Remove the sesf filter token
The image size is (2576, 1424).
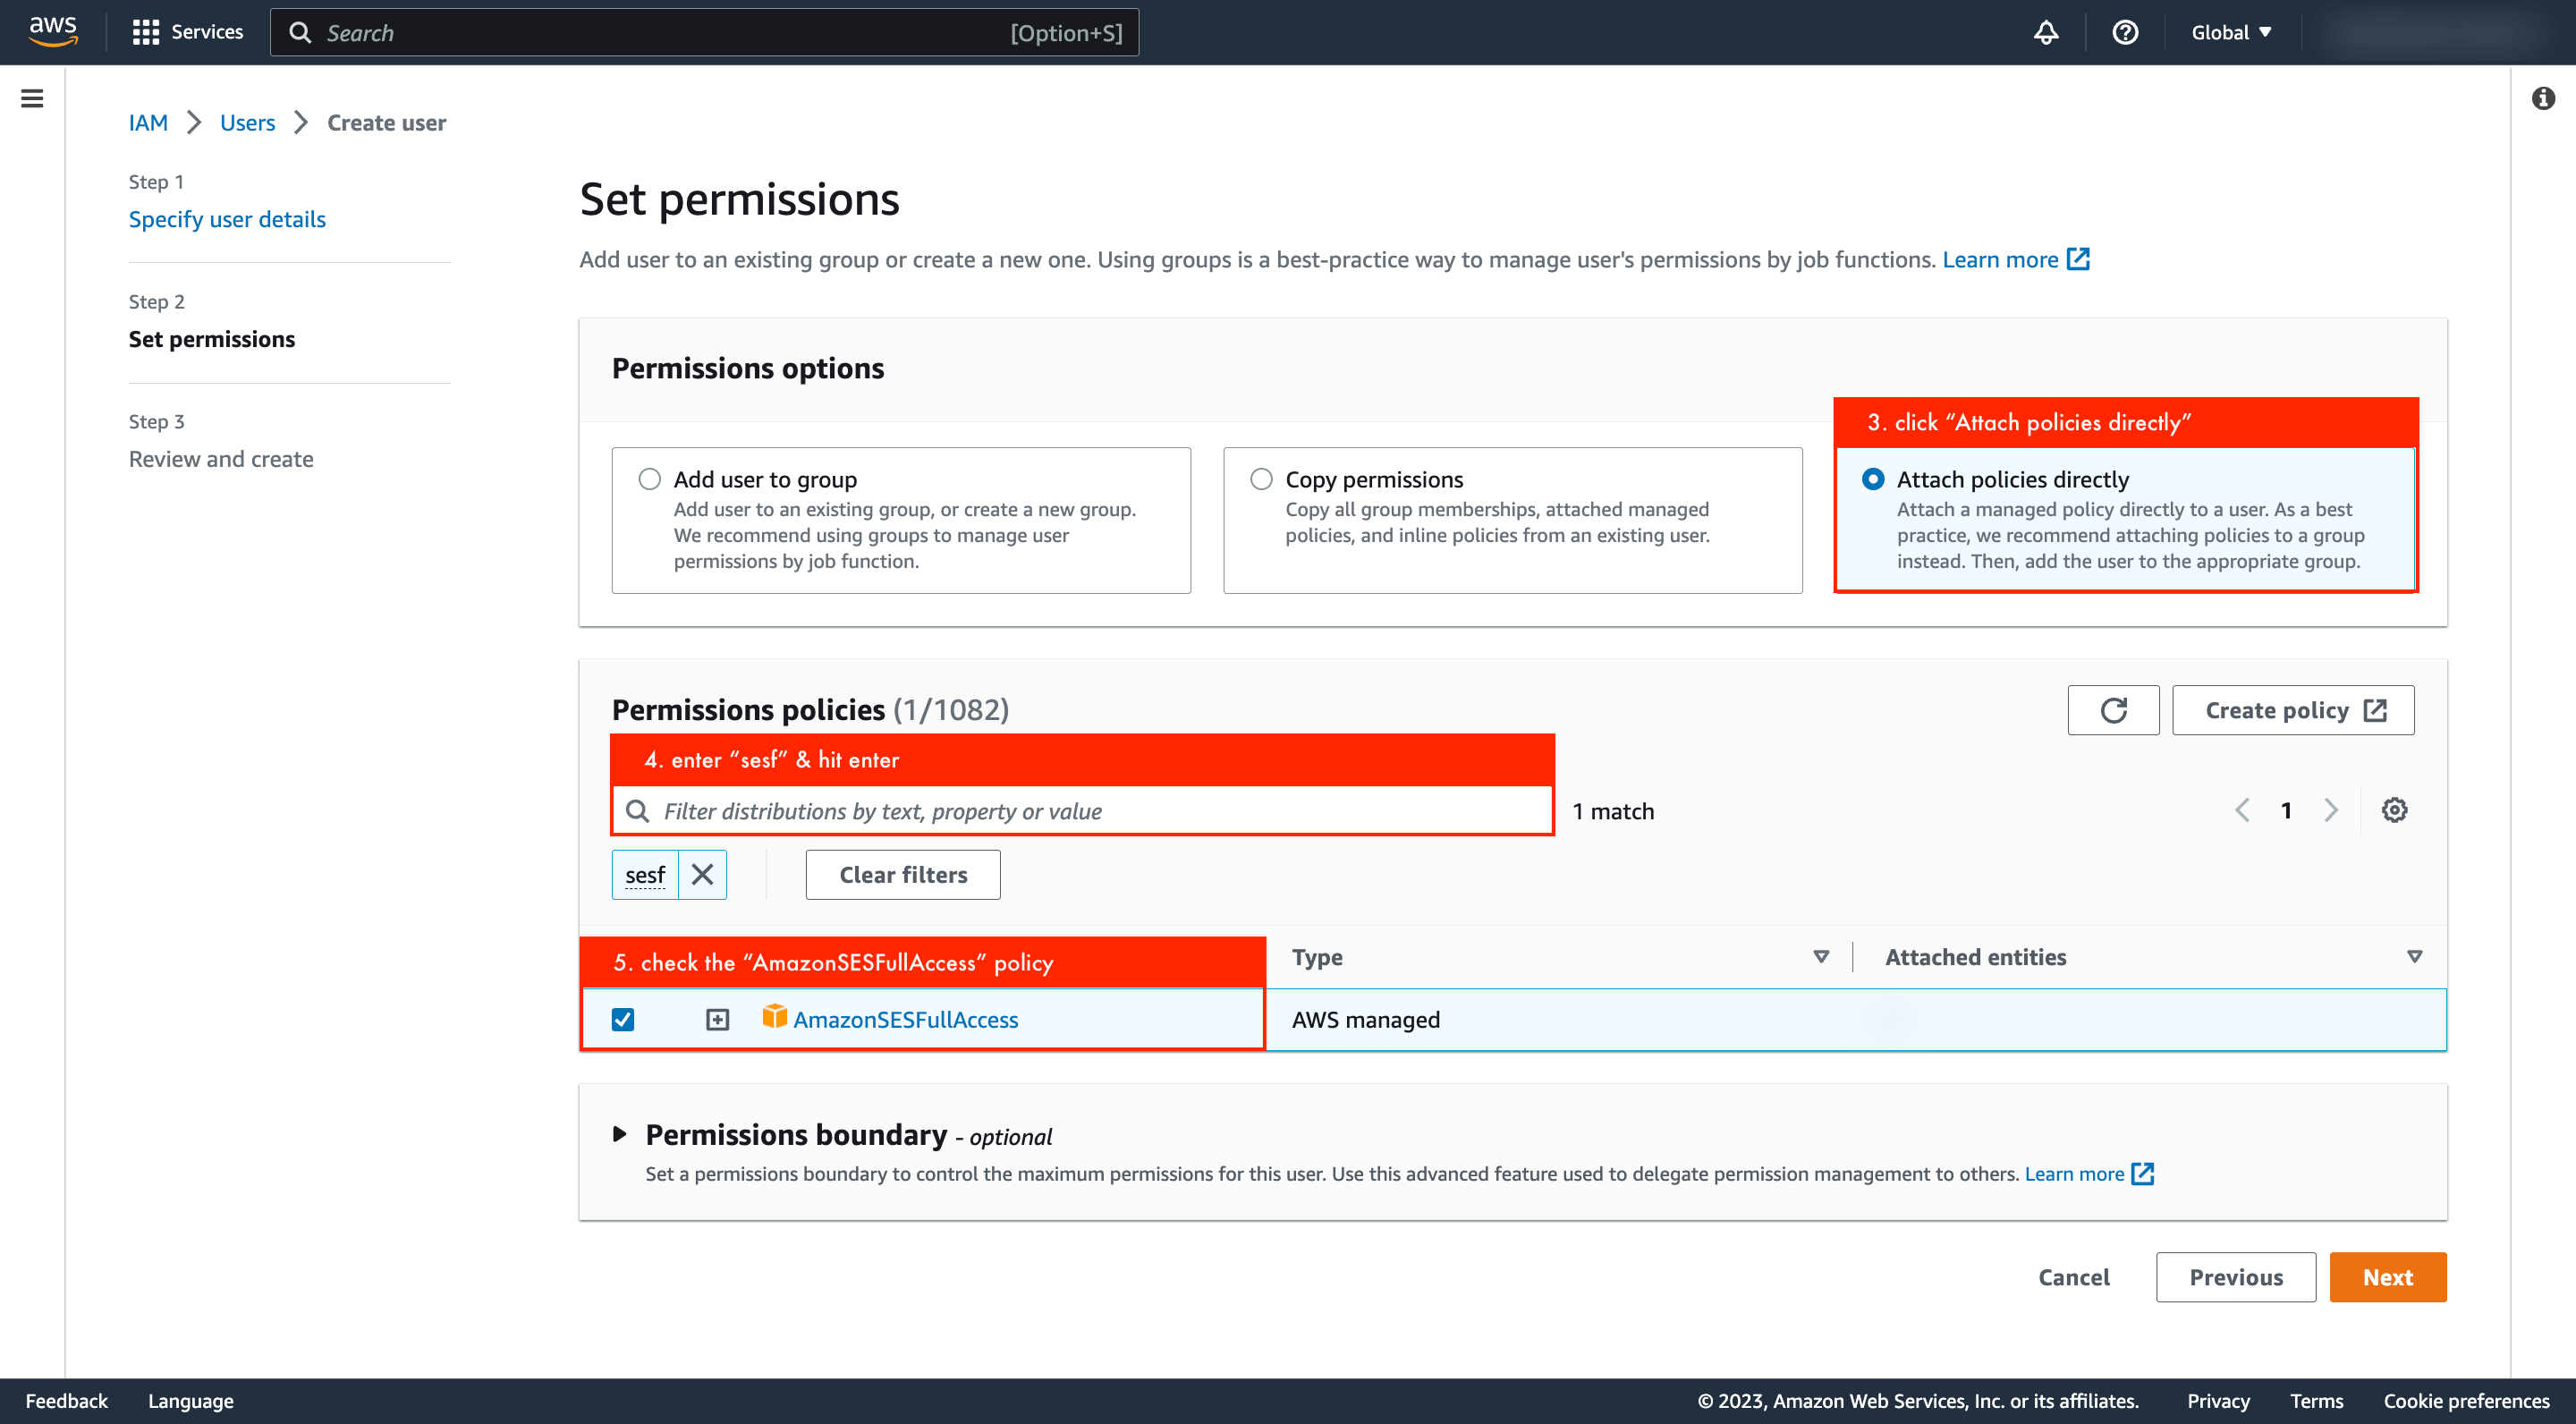702,875
